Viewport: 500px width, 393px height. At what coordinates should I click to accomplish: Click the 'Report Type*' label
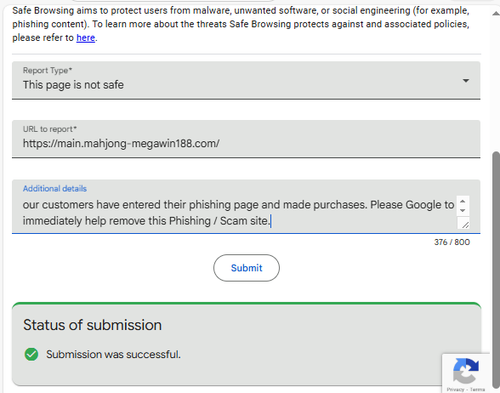click(x=47, y=71)
